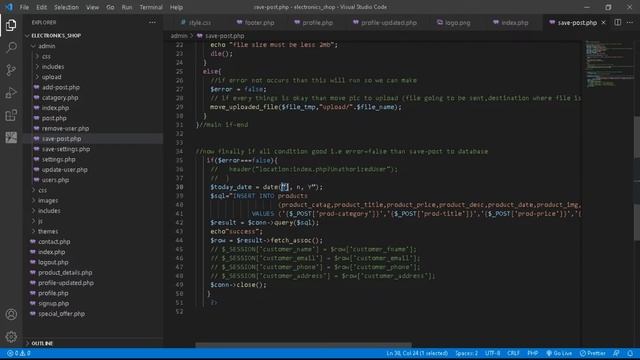Screen dimensions: 640x360
Task: Click the Prettier status bar item
Action: click(x=593, y=353)
